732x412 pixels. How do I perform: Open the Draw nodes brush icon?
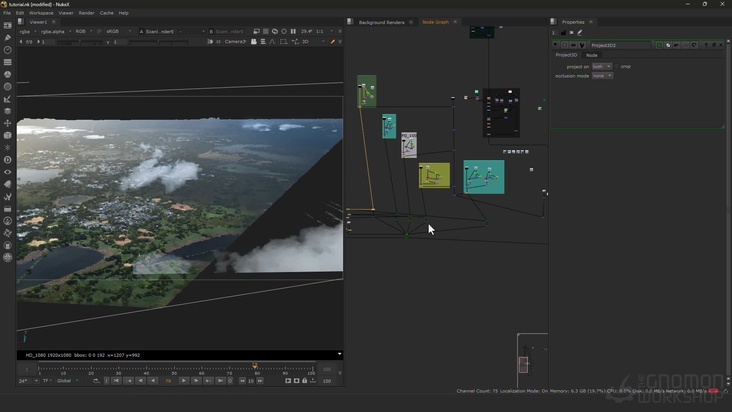point(7,37)
